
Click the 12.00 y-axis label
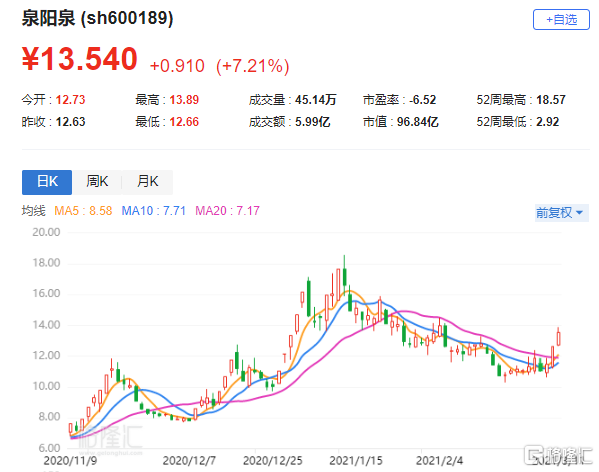click(46, 356)
